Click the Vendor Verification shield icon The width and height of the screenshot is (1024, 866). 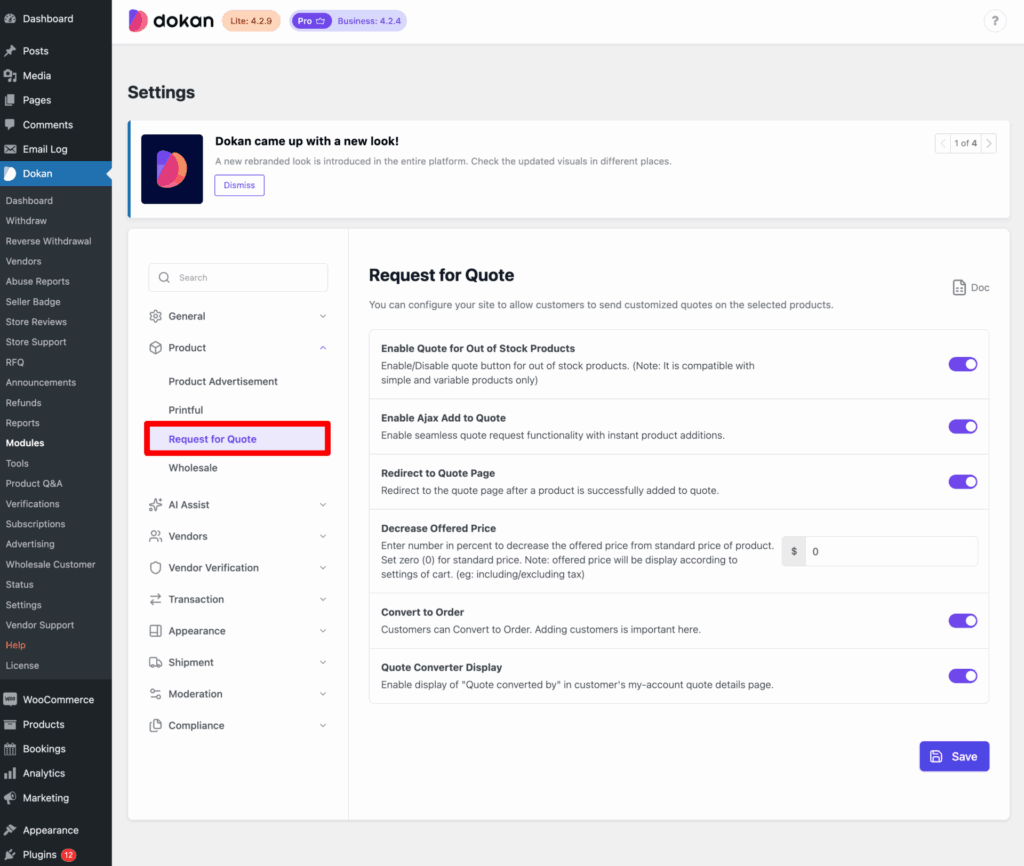156,568
